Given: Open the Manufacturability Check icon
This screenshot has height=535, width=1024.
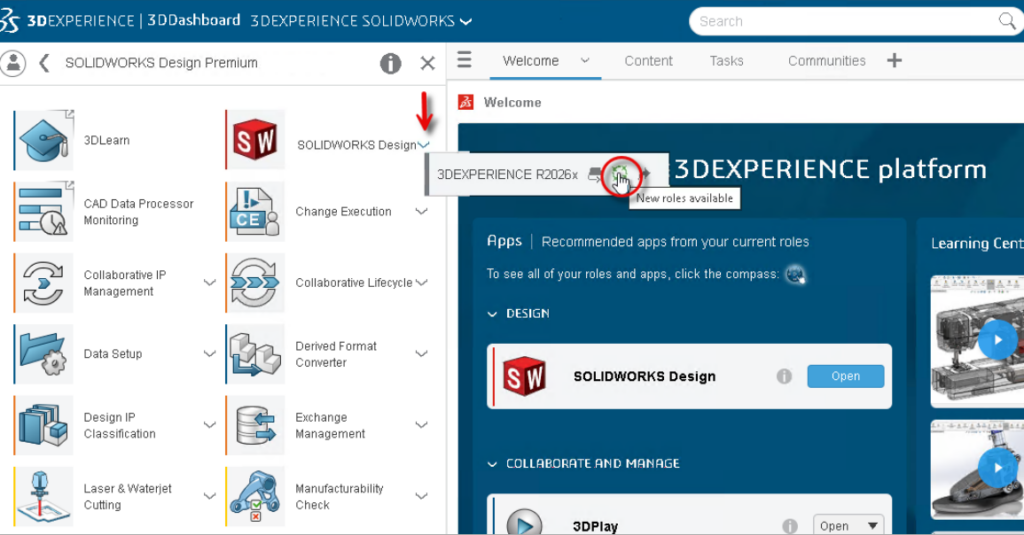Looking at the screenshot, I should pyautogui.click(x=255, y=496).
